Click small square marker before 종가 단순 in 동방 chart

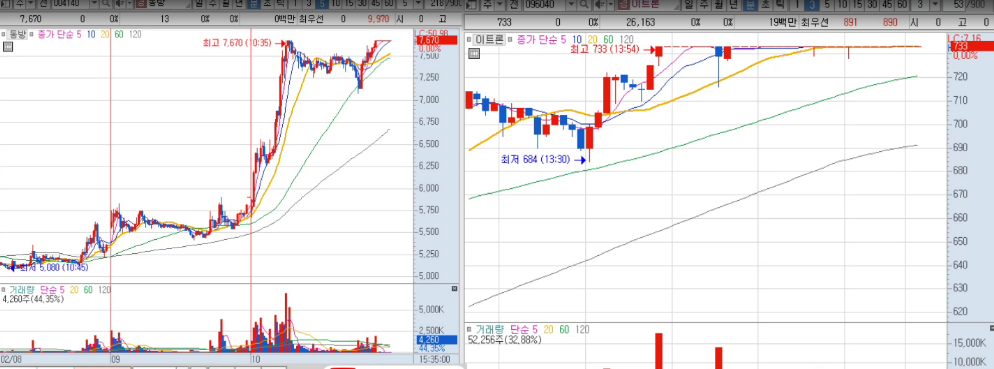32,34
